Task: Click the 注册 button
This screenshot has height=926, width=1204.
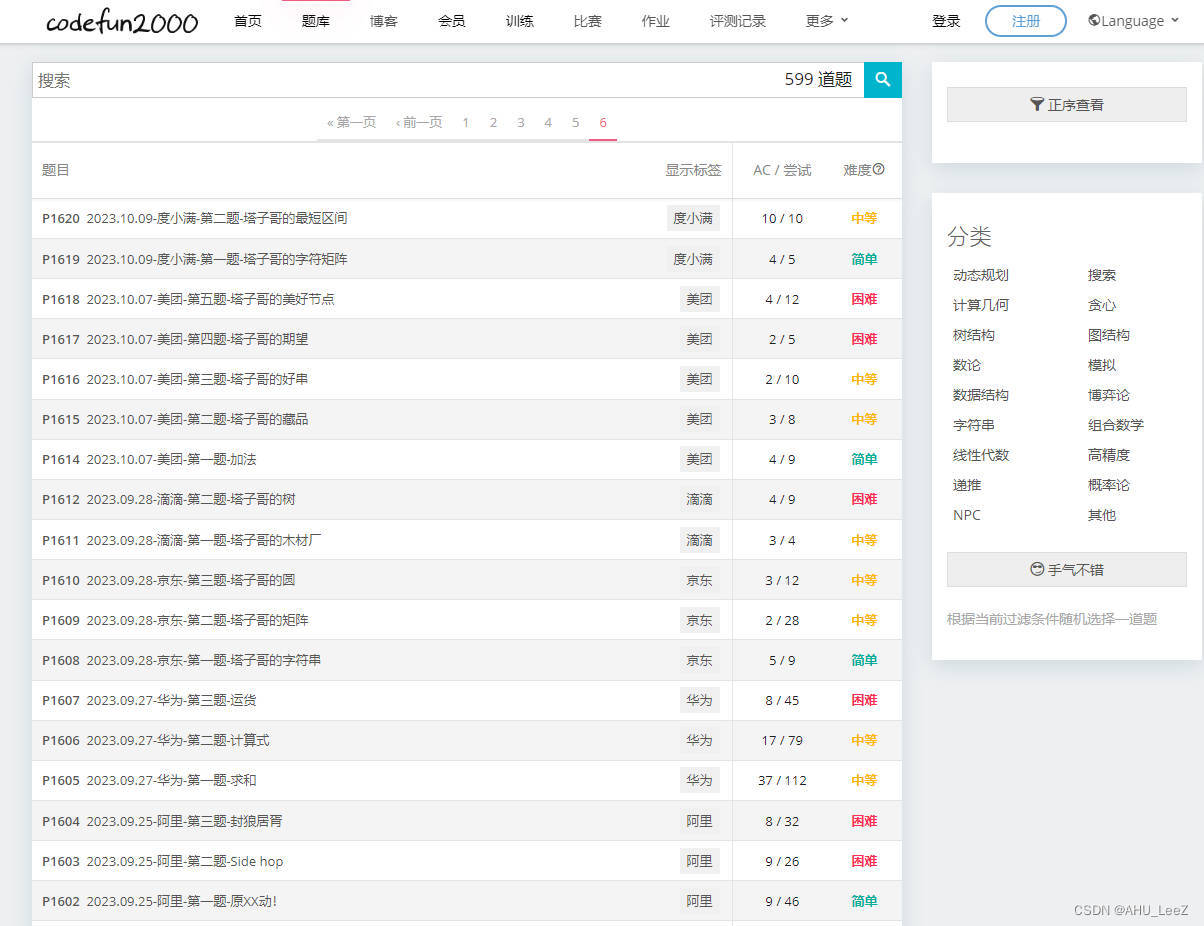Action: click(x=1026, y=21)
